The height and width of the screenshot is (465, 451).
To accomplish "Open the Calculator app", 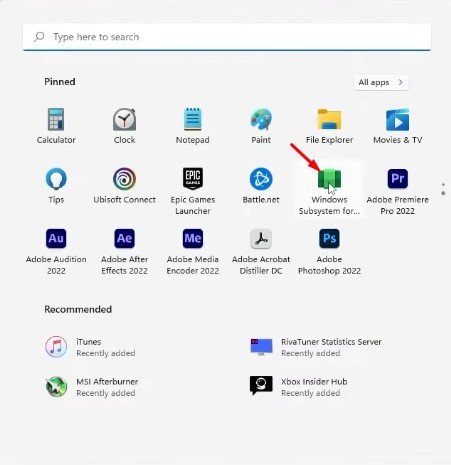I will (x=56, y=126).
